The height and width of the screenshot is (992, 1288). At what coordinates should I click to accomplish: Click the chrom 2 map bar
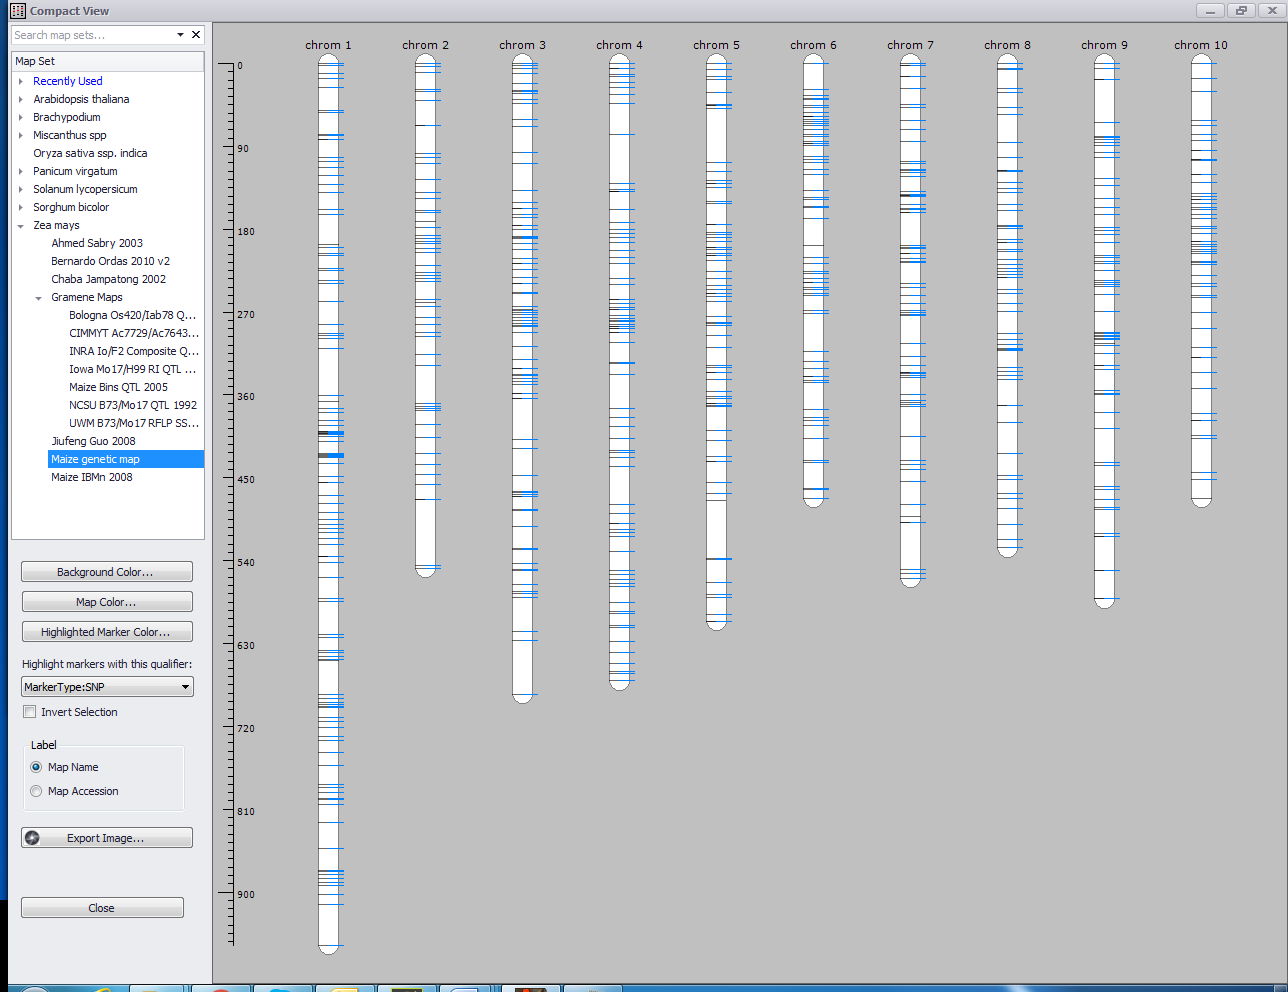coord(425,316)
